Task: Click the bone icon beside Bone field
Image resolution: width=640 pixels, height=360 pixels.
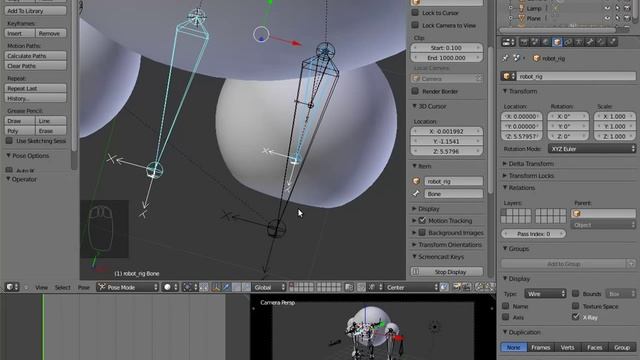Action: point(416,193)
